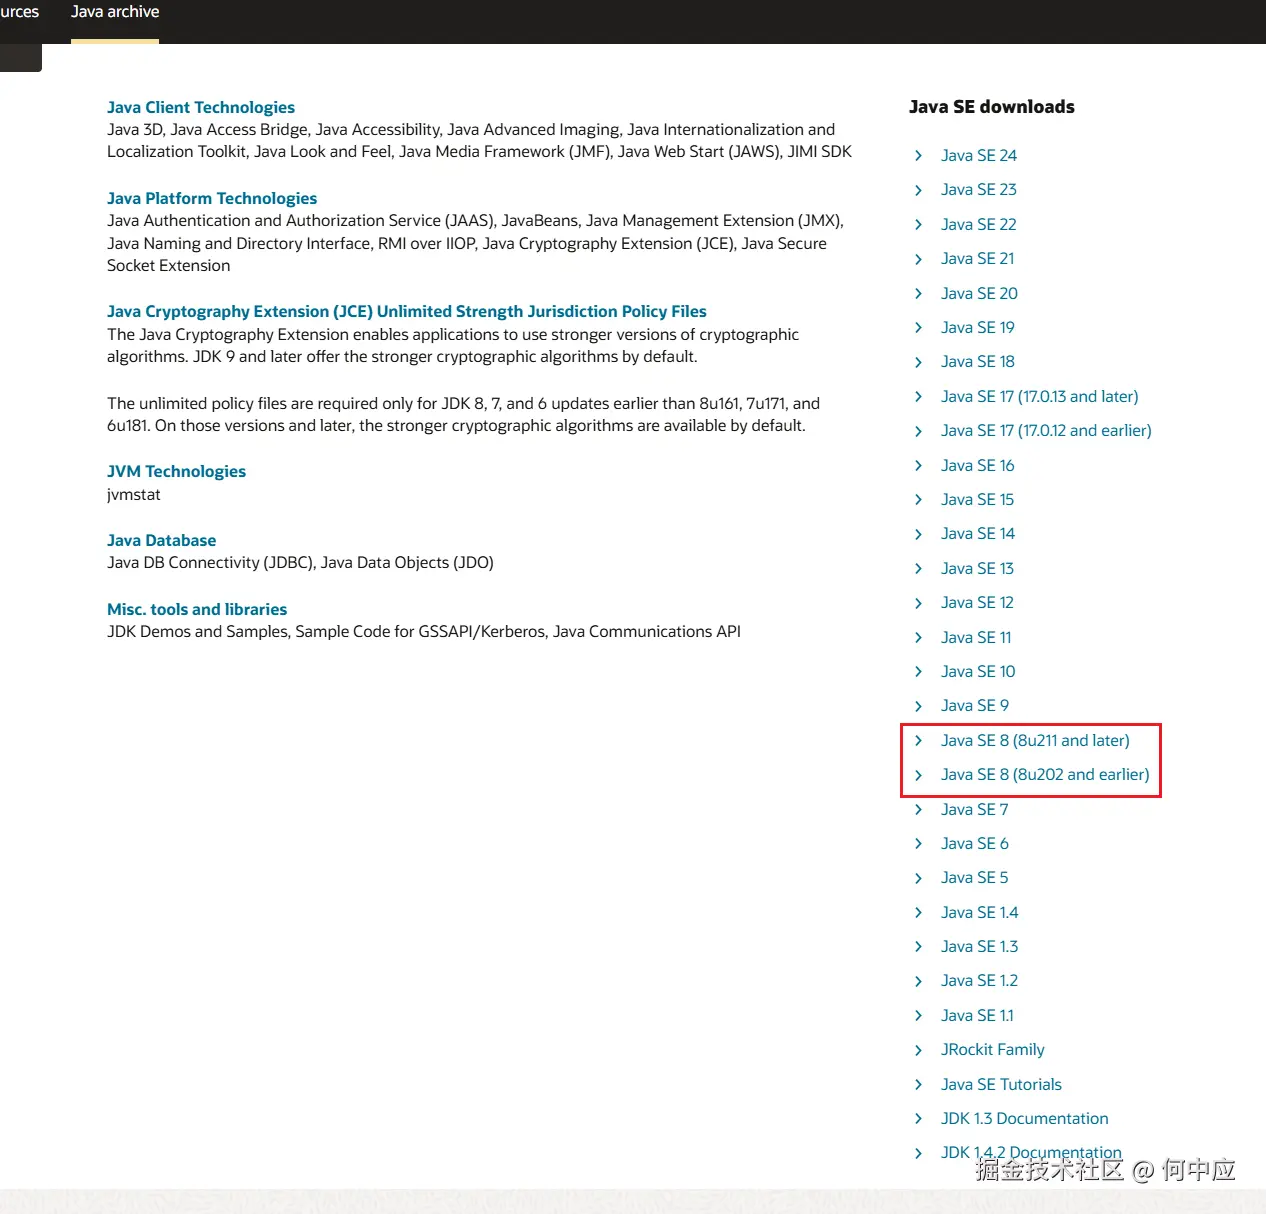Open the Java SE 12 download link
Screen dimensions: 1266x1214
(977, 602)
